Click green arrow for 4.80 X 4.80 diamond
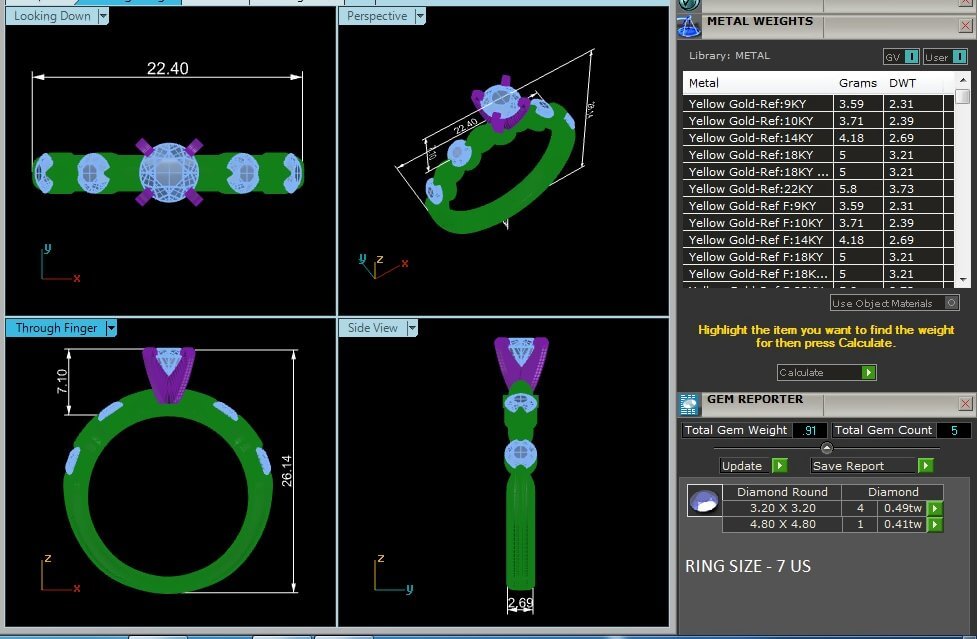This screenshot has width=977, height=639. [935, 524]
